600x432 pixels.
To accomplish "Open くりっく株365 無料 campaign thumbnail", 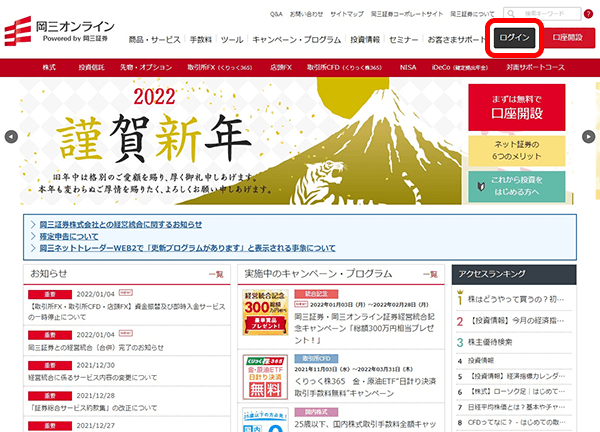I will (265, 377).
